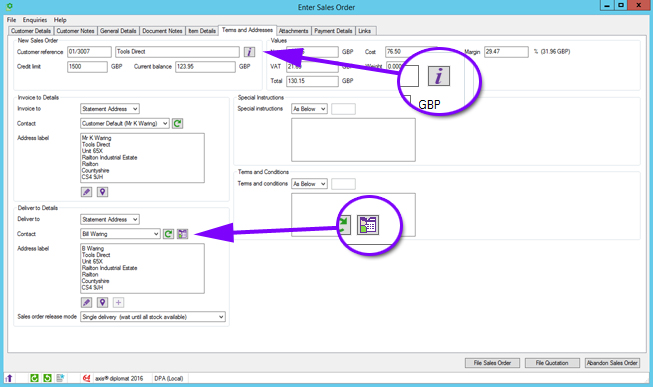Click the red 64 icon in status bar
The width and height of the screenshot is (653, 387).
click(86, 378)
